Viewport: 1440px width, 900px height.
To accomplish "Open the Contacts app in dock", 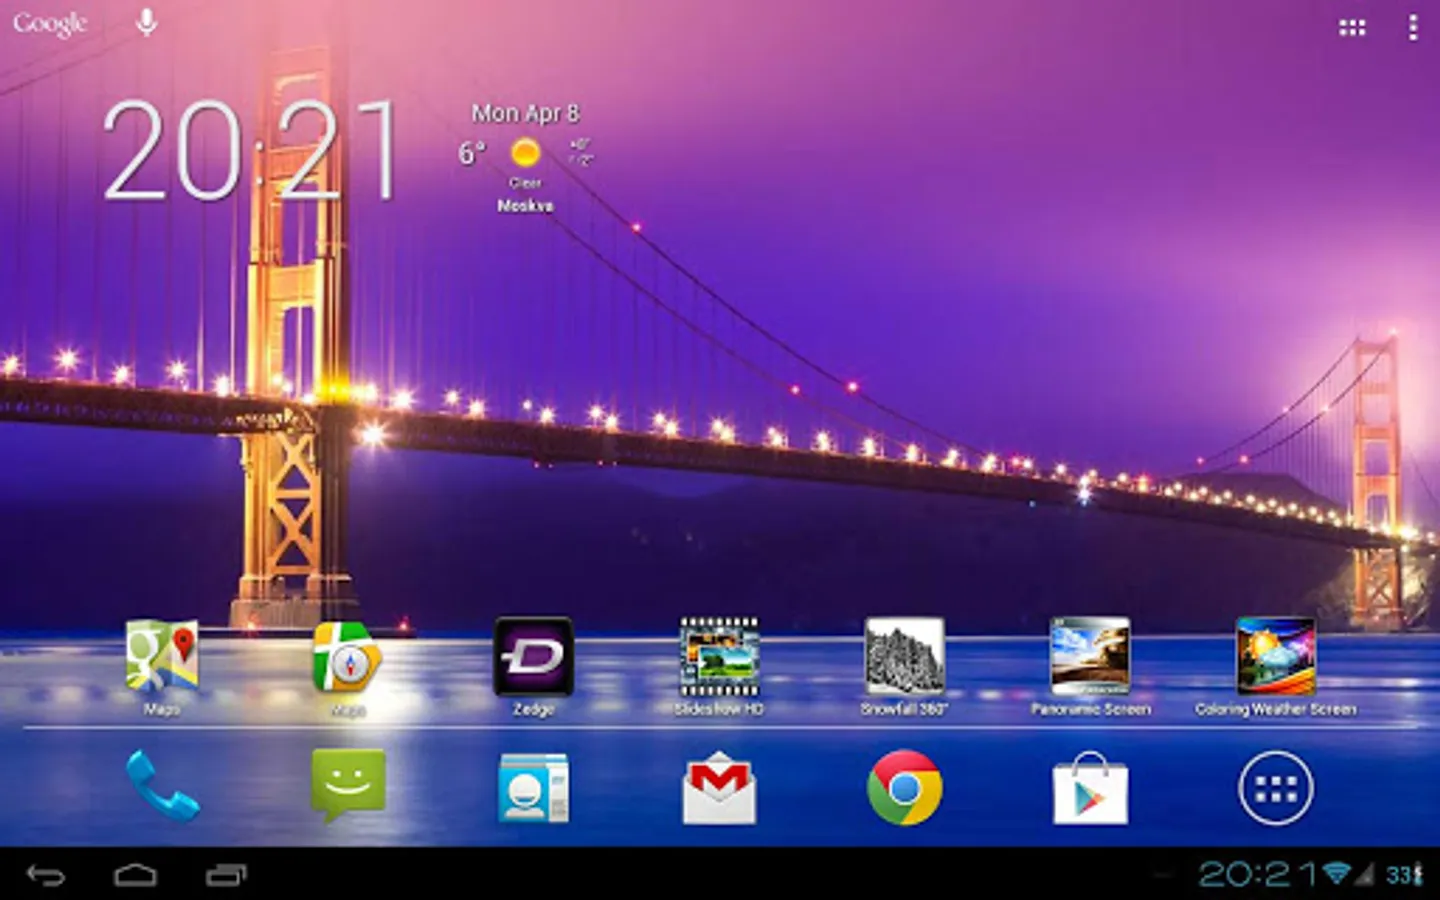I will click(533, 788).
